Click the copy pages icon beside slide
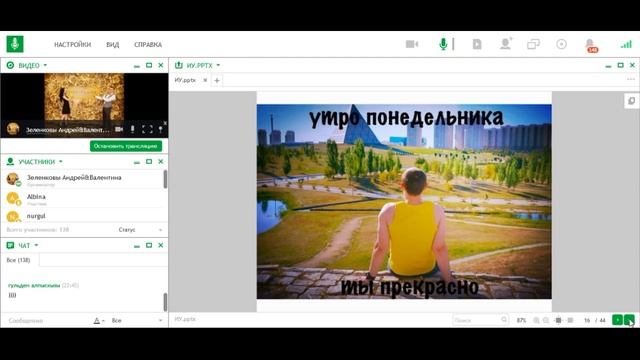The height and width of the screenshot is (360, 640). coord(631,101)
